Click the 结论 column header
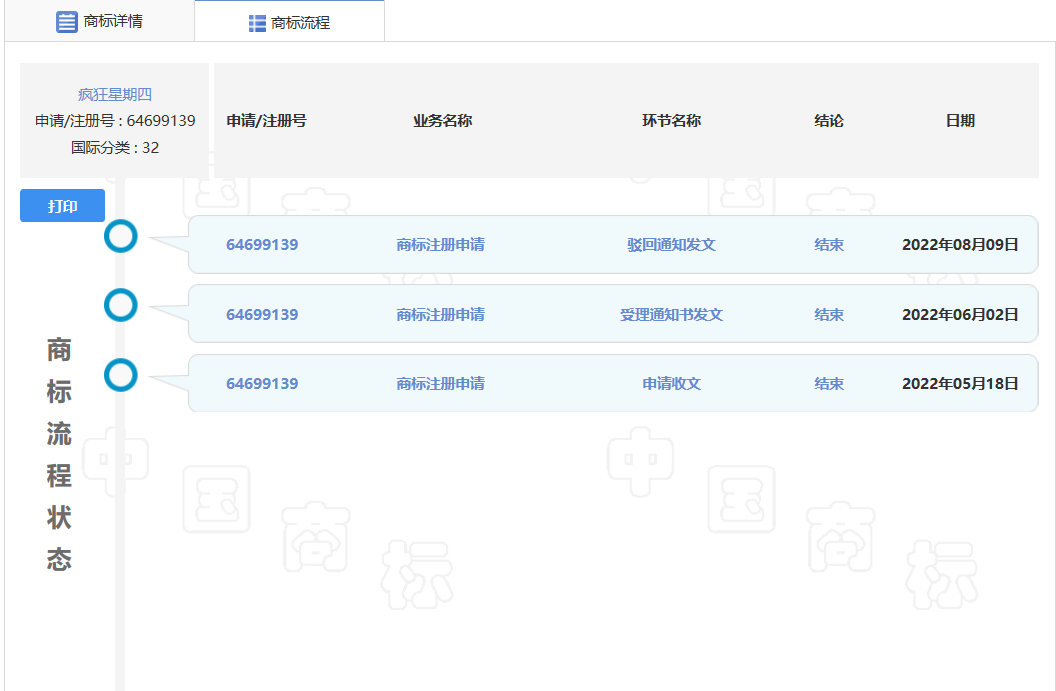 828,121
